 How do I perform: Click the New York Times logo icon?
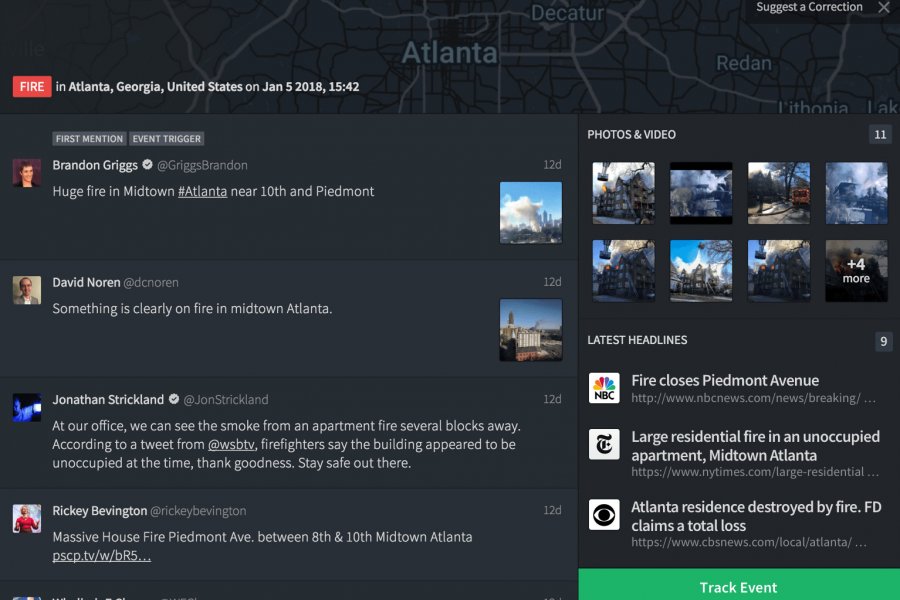604,444
